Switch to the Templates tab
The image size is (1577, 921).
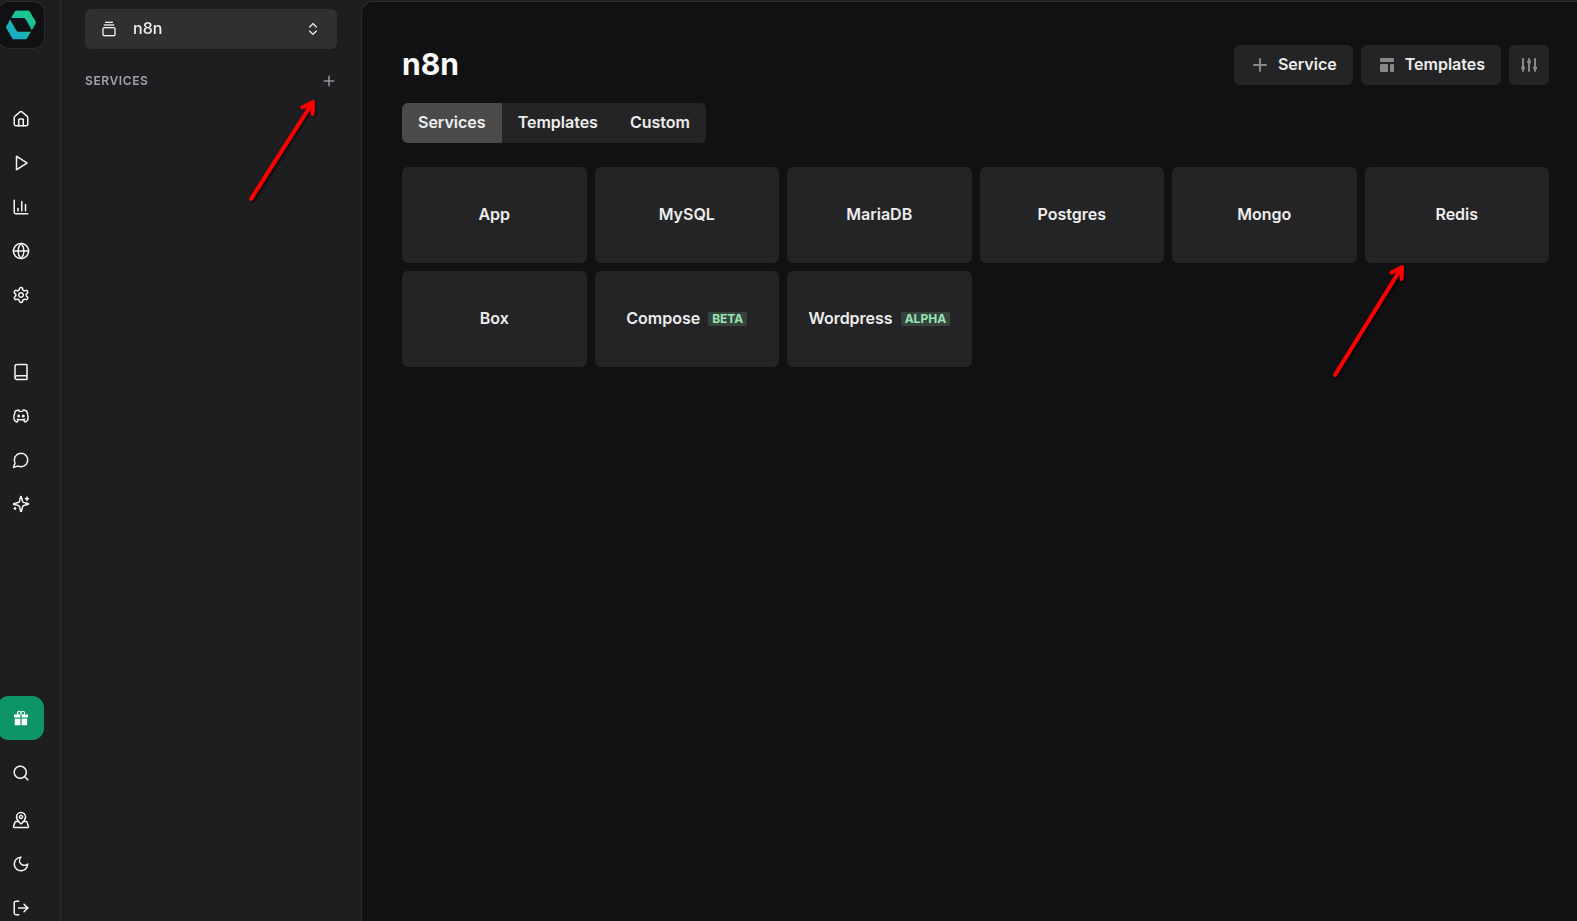pos(558,123)
